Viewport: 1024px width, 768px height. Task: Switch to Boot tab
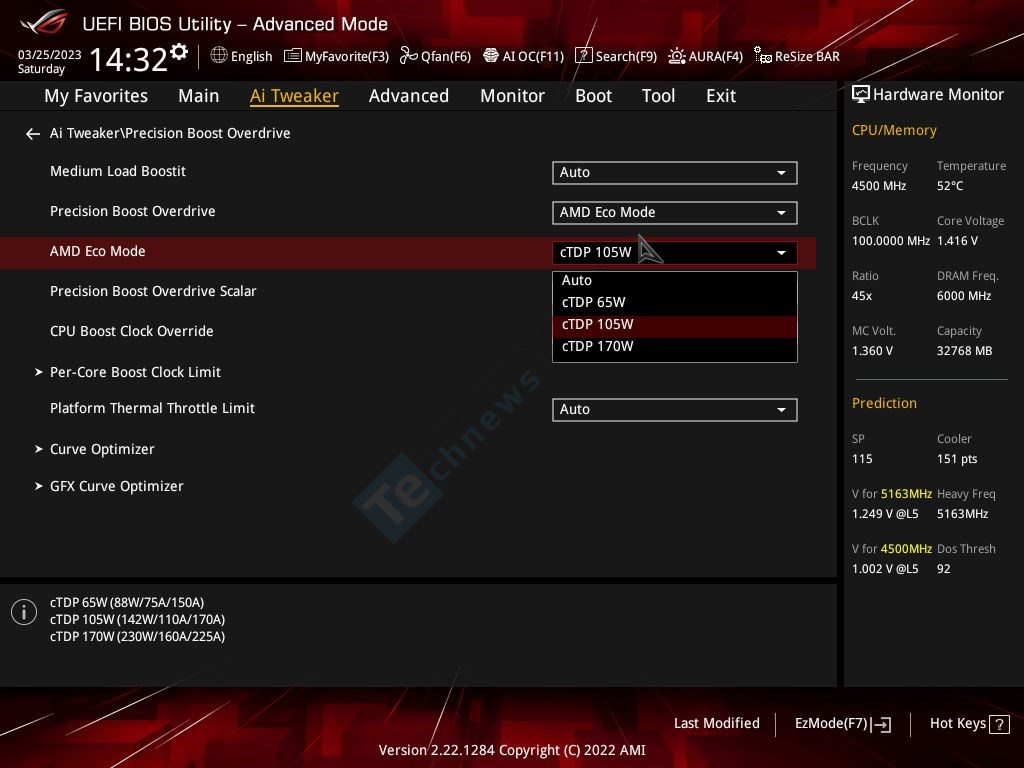594,96
